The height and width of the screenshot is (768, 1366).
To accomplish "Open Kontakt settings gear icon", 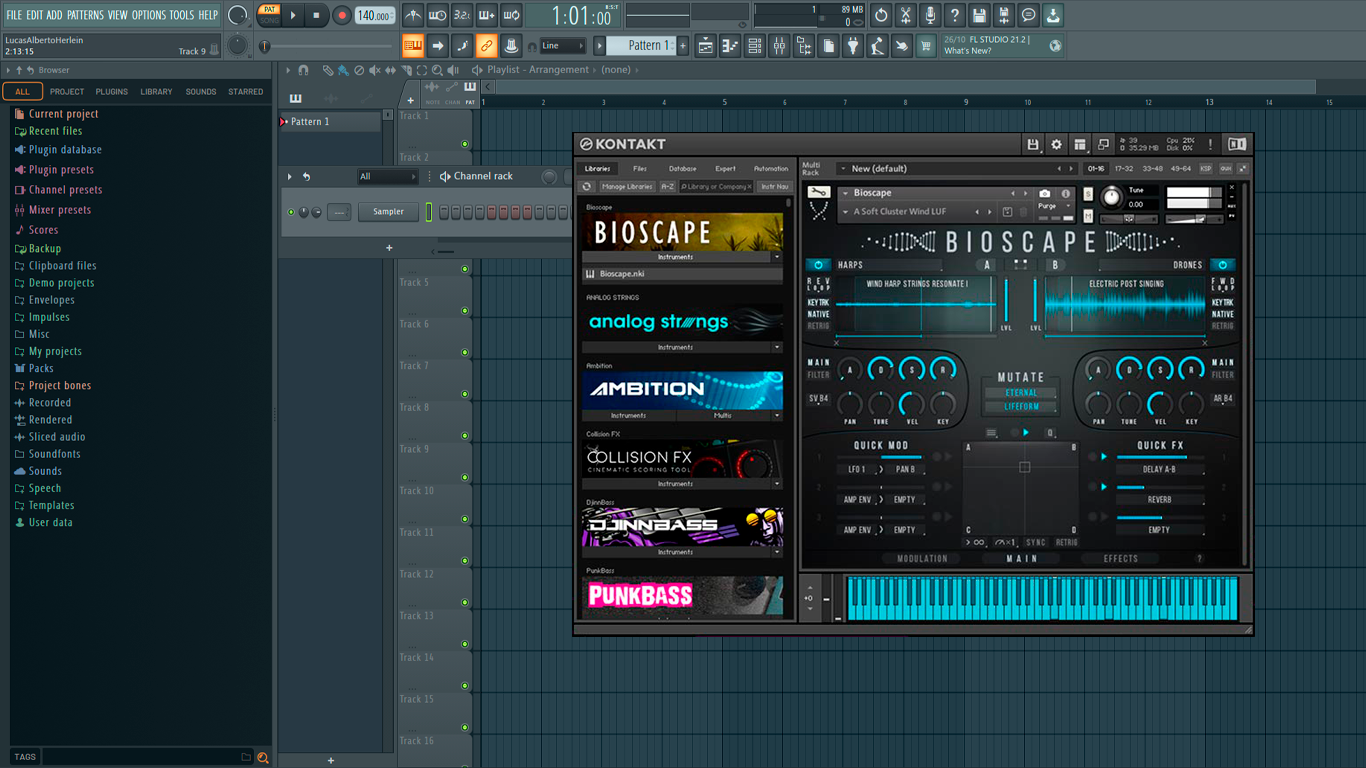I will pos(1056,145).
